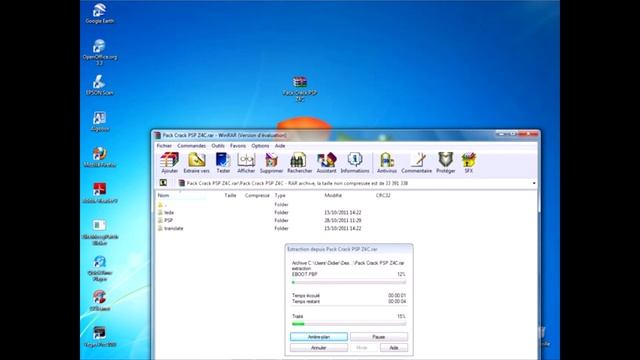This screenshot has height=360, width=640.
Task: Open the Fichier menu
Action: (164, 146)
